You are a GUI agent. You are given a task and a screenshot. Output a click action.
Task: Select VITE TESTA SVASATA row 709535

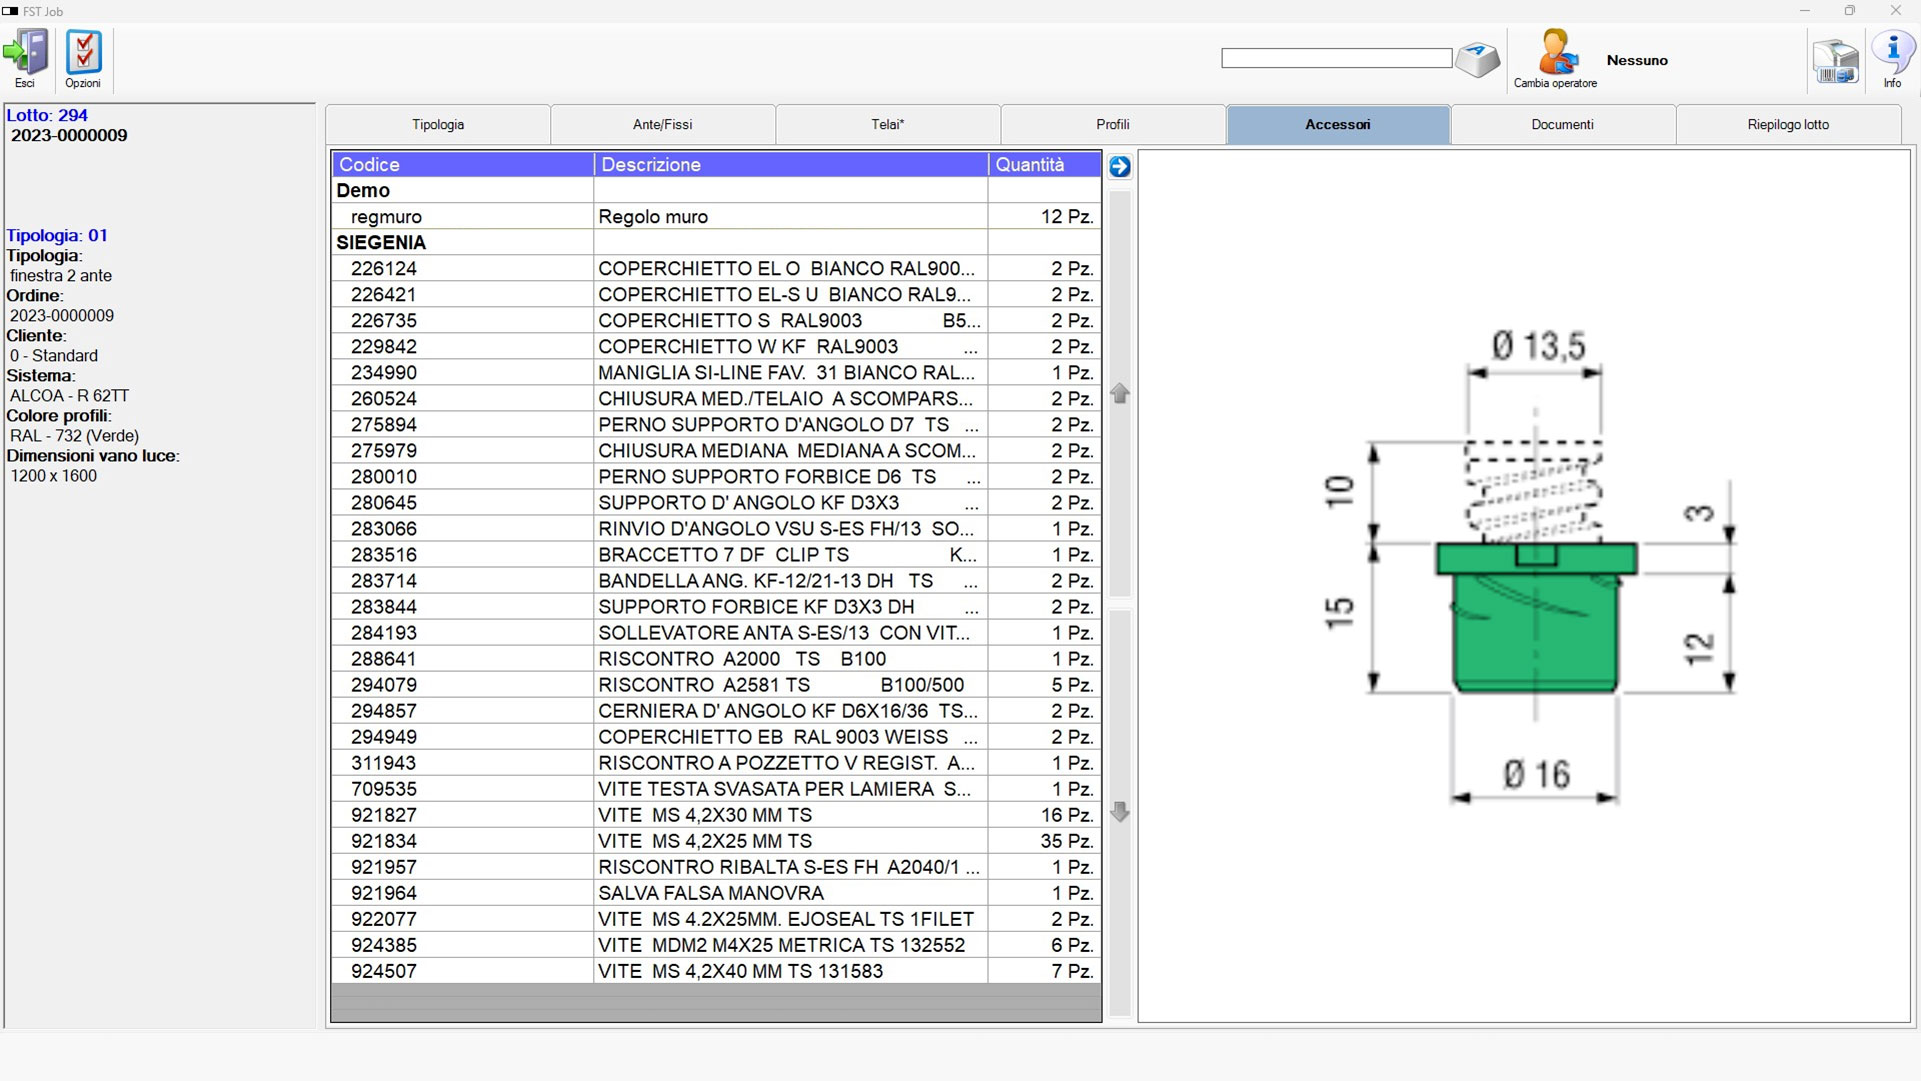pos(716,788)
